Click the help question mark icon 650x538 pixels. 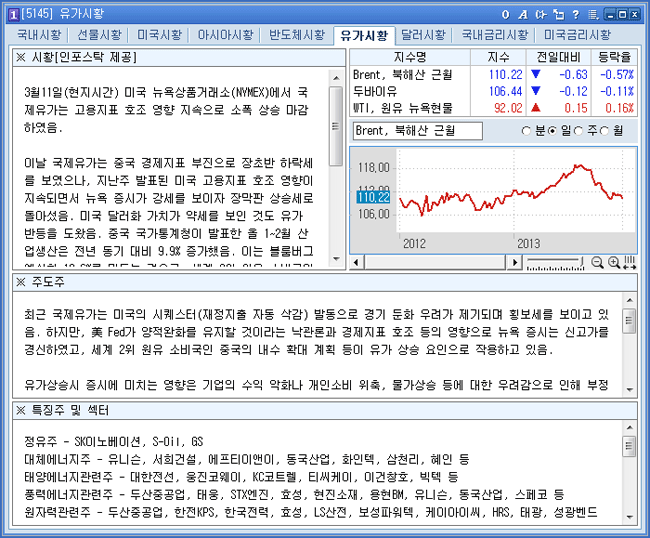point(577,13)
